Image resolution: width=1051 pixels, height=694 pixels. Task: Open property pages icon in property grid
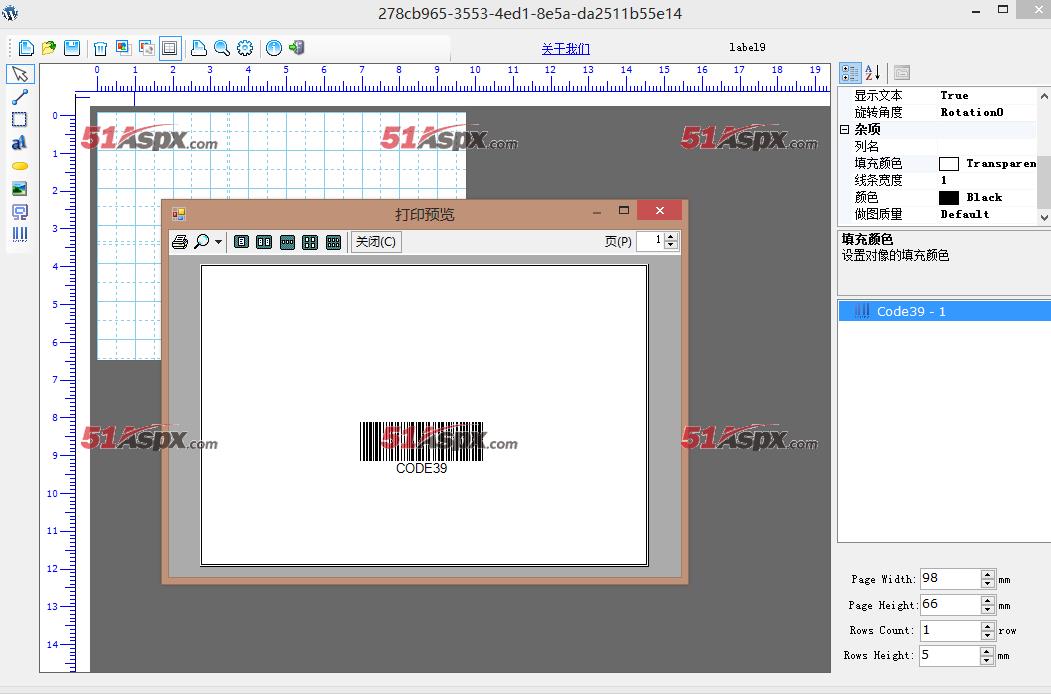point(902,72)
